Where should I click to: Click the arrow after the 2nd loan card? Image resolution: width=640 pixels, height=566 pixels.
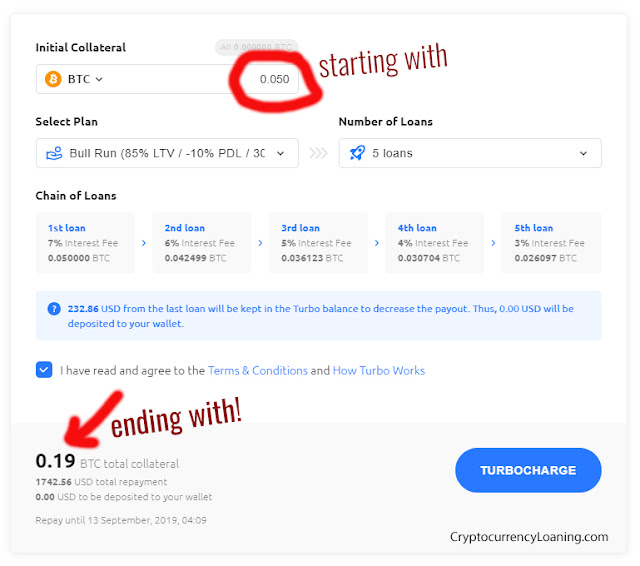coord(260,243)
